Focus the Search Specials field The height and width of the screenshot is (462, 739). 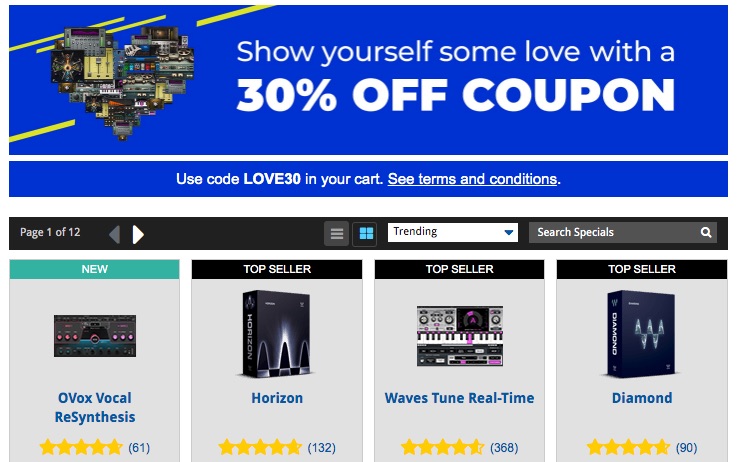point(622,232)
